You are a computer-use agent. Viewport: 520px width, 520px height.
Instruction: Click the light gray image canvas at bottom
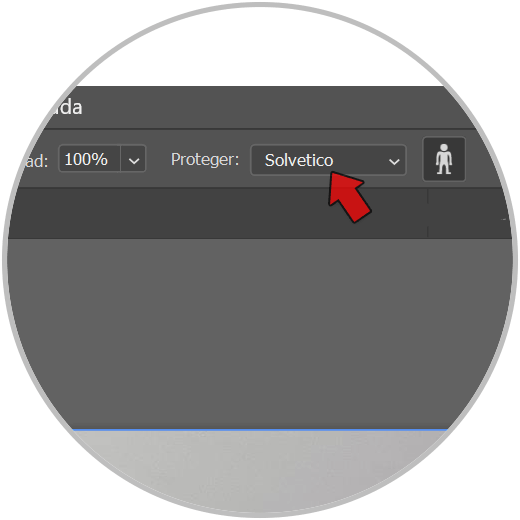coord(260,467)
